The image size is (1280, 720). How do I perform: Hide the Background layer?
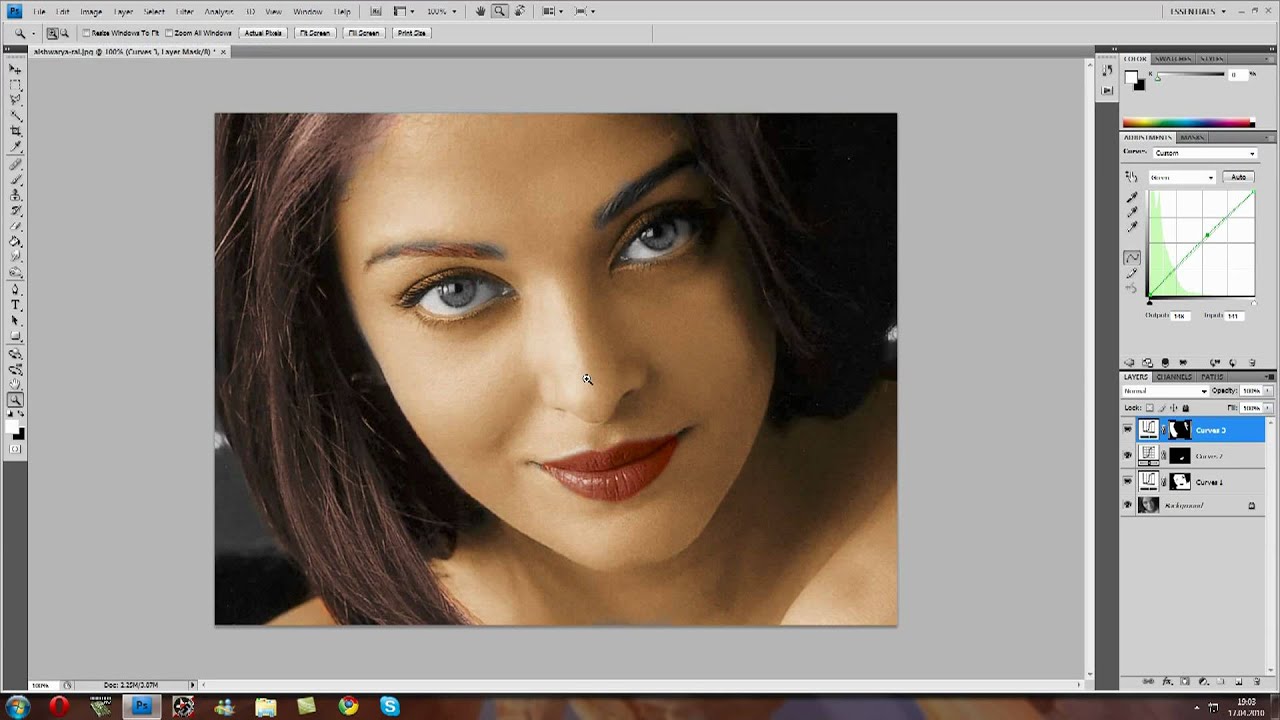1128,506
